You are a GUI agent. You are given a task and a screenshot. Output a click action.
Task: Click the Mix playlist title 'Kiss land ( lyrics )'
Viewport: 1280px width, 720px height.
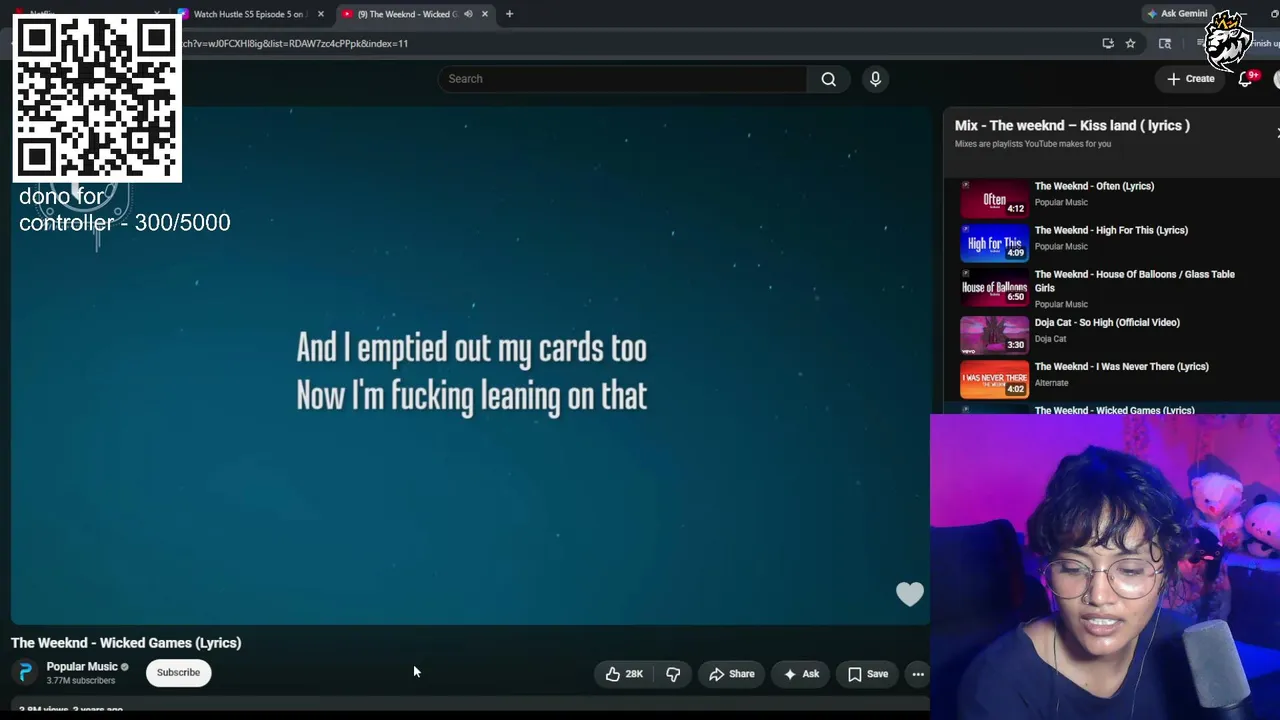click(1072, 125)
